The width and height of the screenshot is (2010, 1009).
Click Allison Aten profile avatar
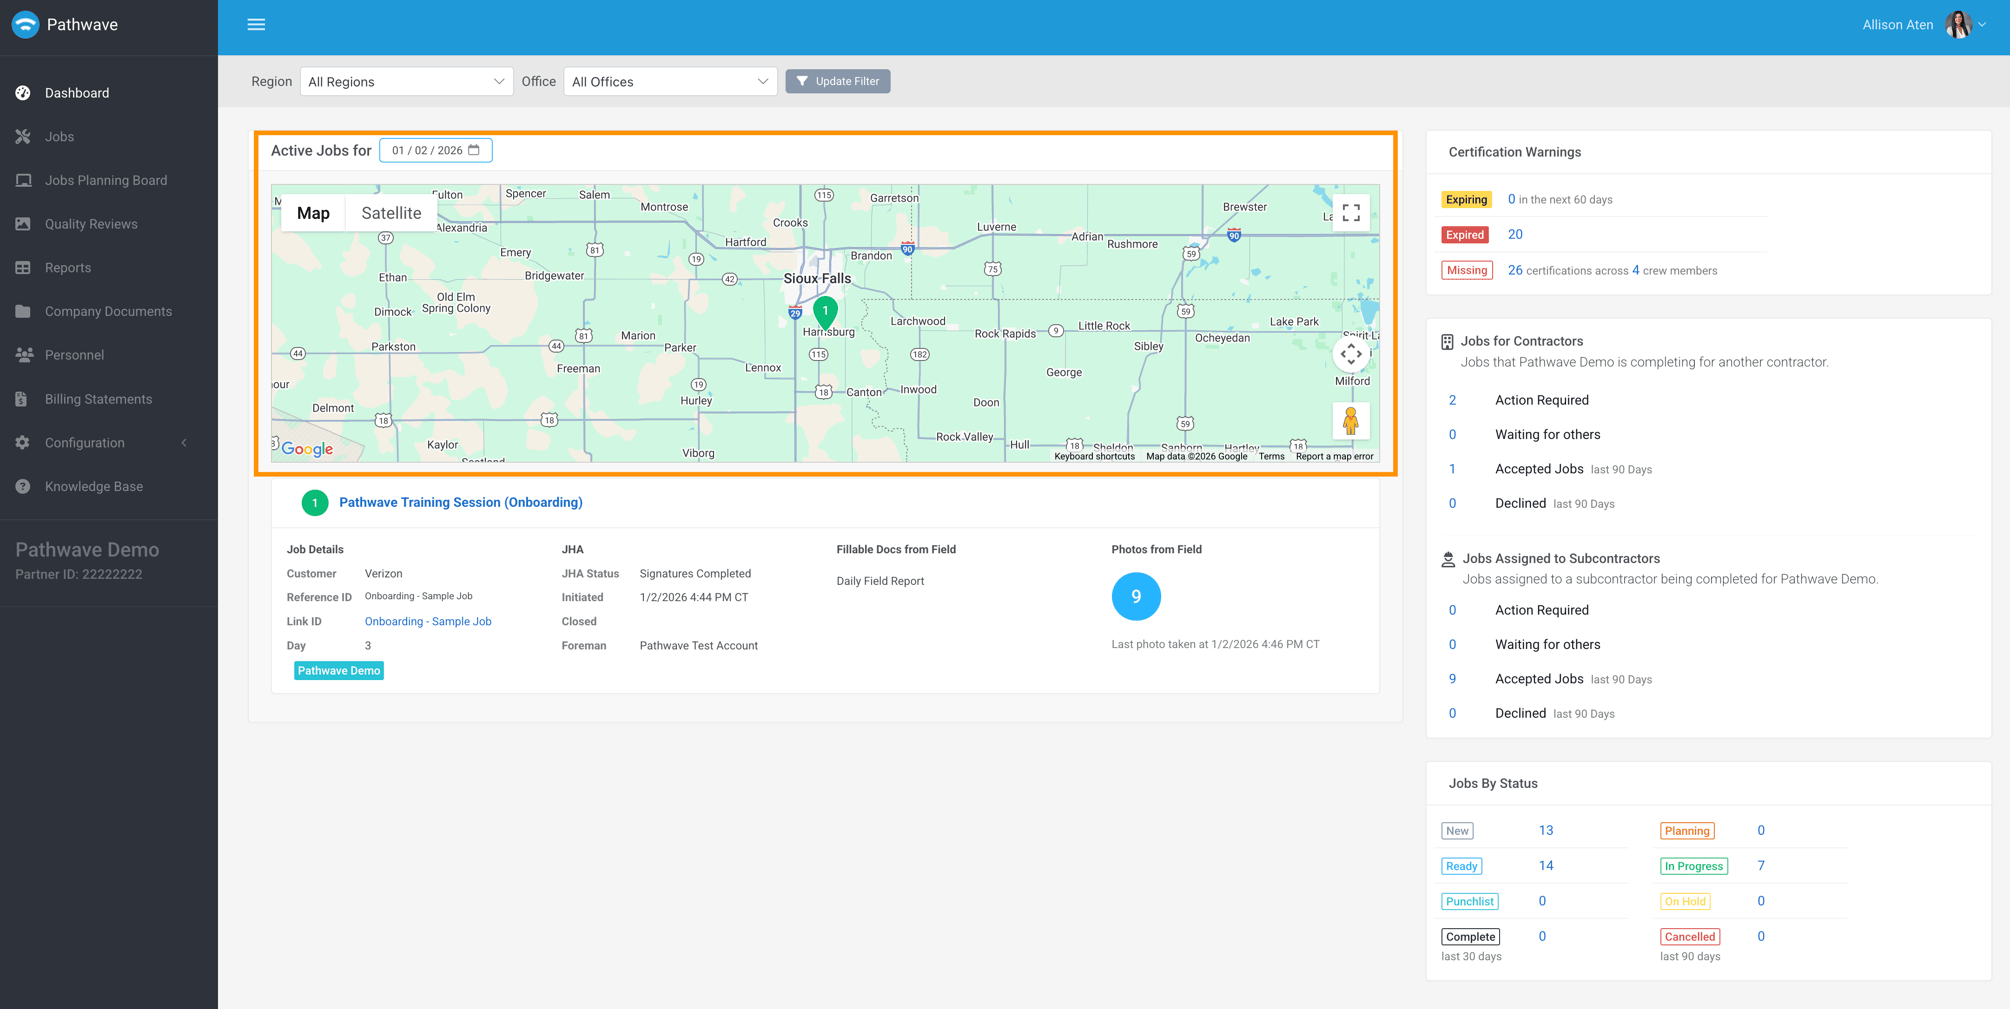(1958, 25)
